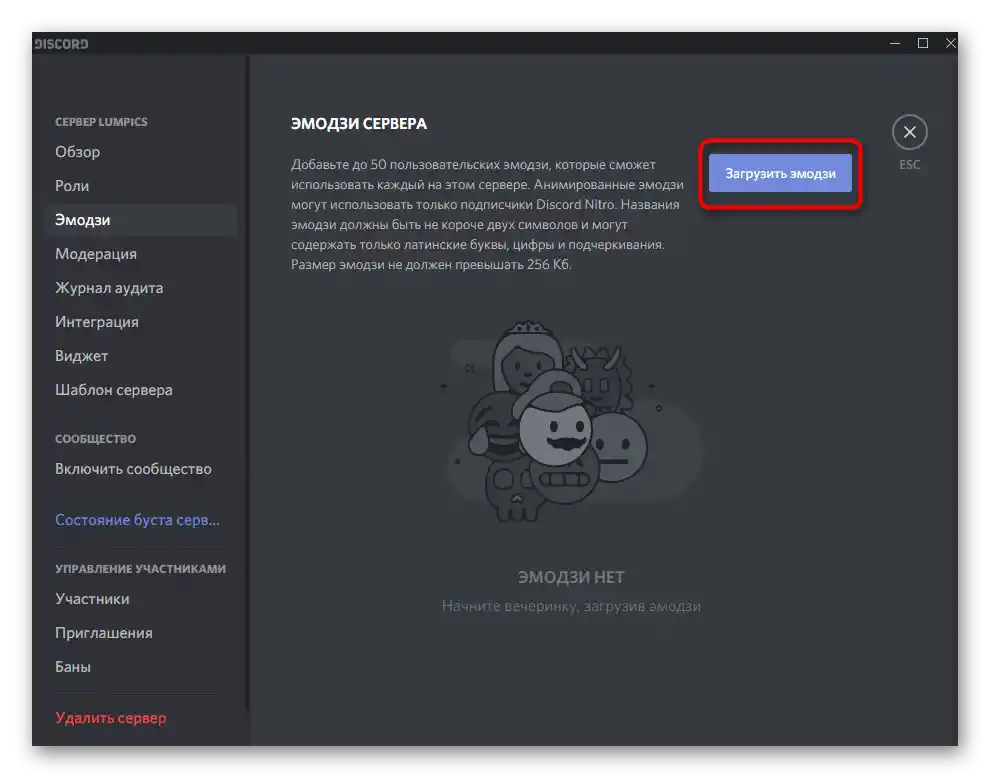Viewport: 990px width, 778px height.
Task: Click the ЭМОДЗИ НЕТ text
Action: point(571,577)
